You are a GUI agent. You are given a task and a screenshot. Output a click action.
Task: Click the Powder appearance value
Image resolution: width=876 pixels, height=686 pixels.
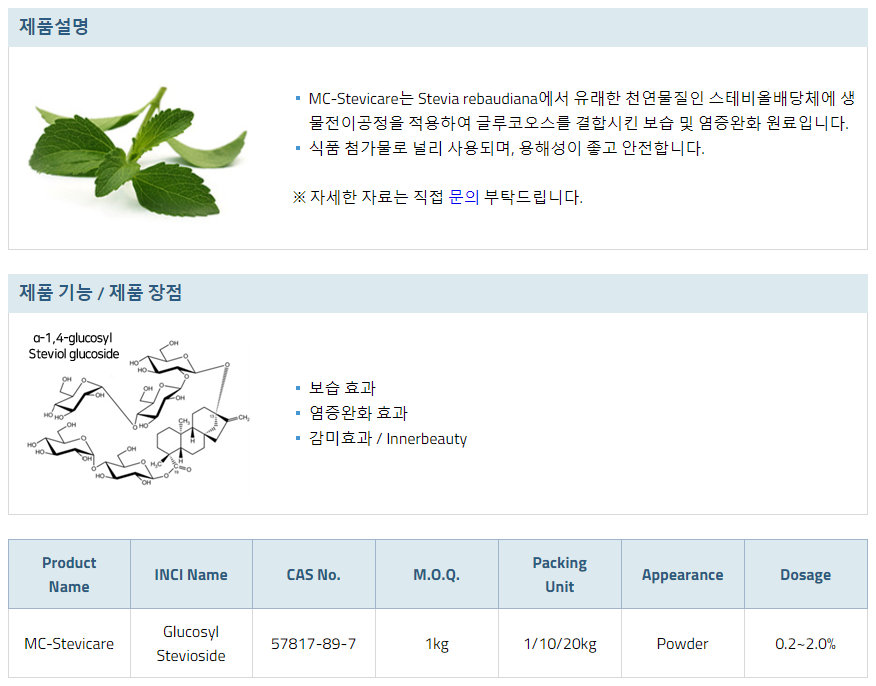682,644
